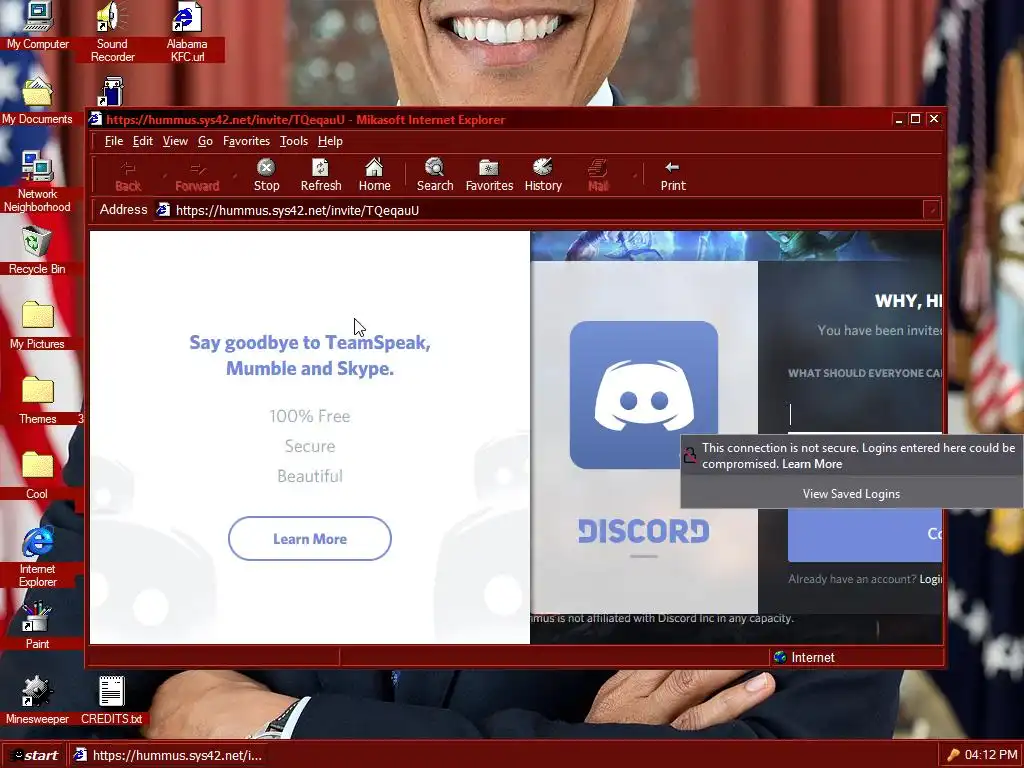Open Alabama KFC.url shortcut
This screenshot has width=1024, height=768.
point(187,31)
